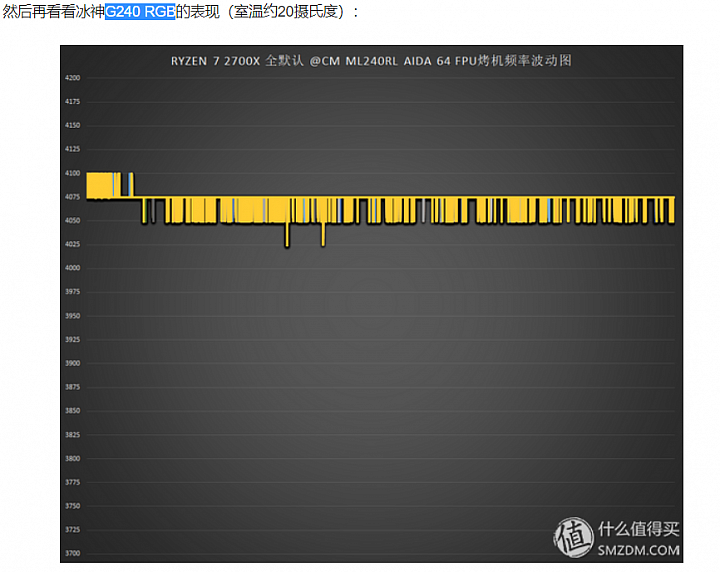Click the 4100 y-axis label
The height and width of the screenshot is (572, 720).
73,173
